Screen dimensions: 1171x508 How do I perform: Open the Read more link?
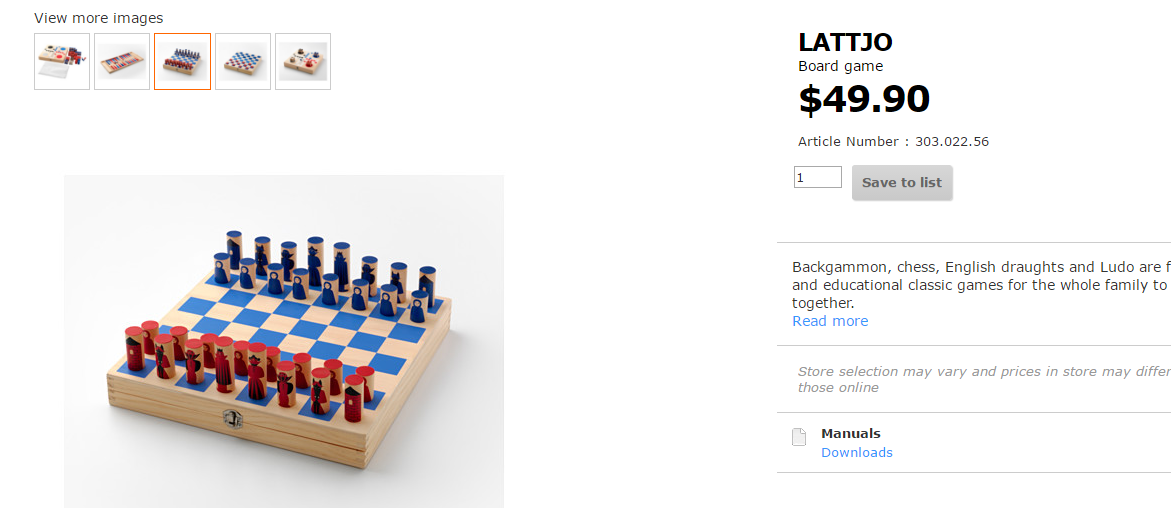(x=830, y=321)
